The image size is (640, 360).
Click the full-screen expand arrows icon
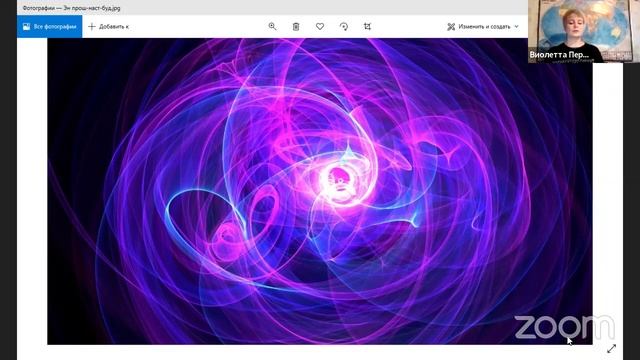point(611,349)
